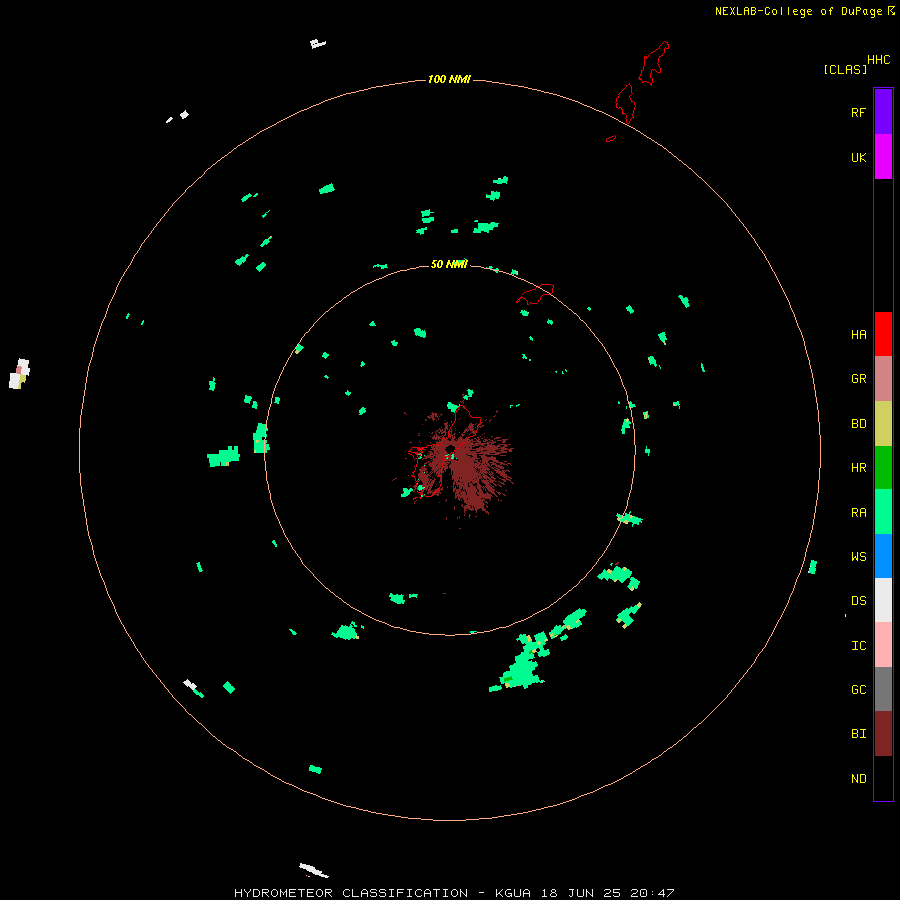Image resolution: width=900 pixels, height=900 pixels.
Task: Select the GR legend color block
Action: [883, 379]
